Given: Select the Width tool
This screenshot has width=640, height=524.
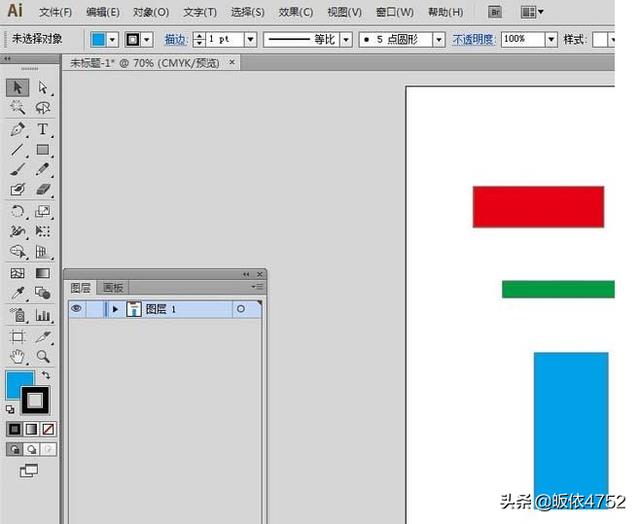Looking at the screenshot, I should click(x=17, y=231).
